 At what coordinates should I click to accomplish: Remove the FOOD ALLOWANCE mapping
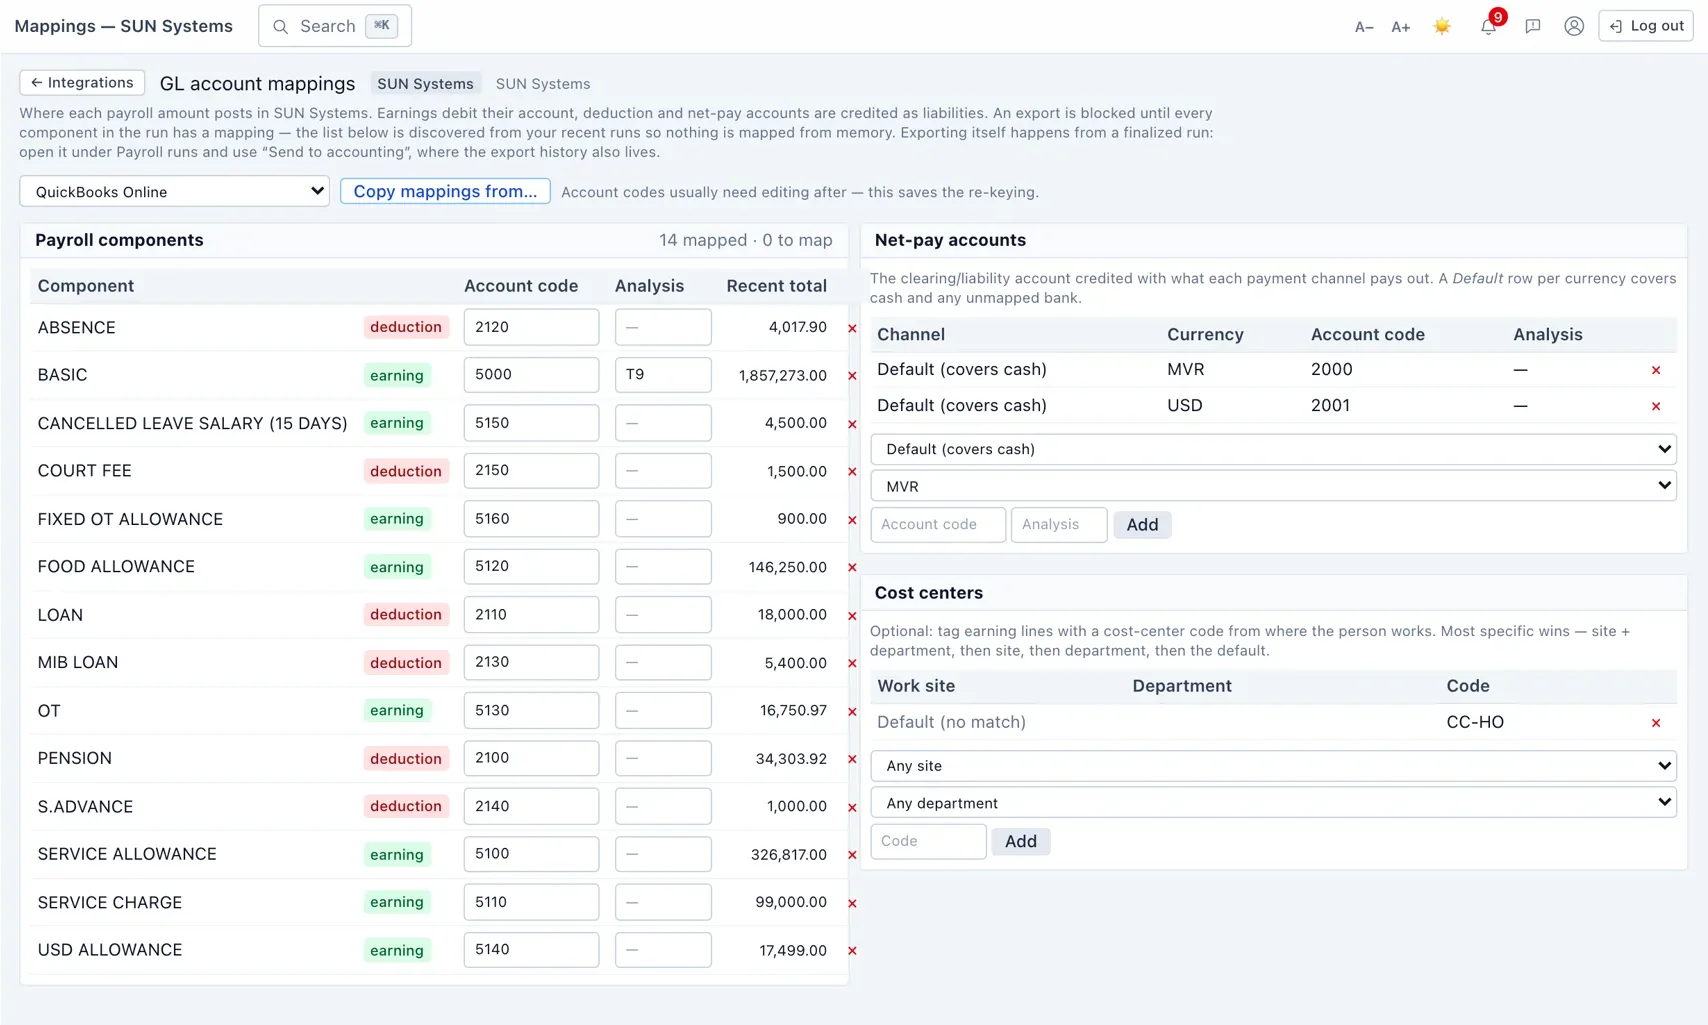pyautogui.click(x=852, y=567)
